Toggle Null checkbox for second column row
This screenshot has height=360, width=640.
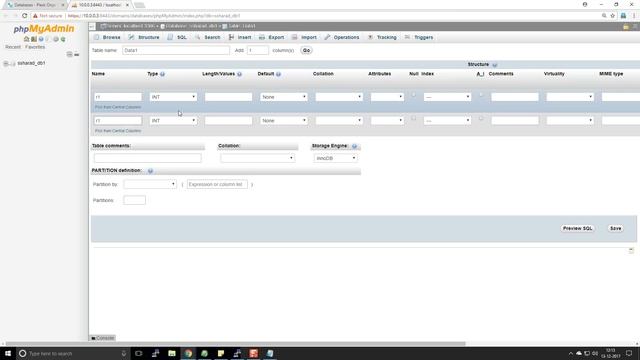point(413,118)
